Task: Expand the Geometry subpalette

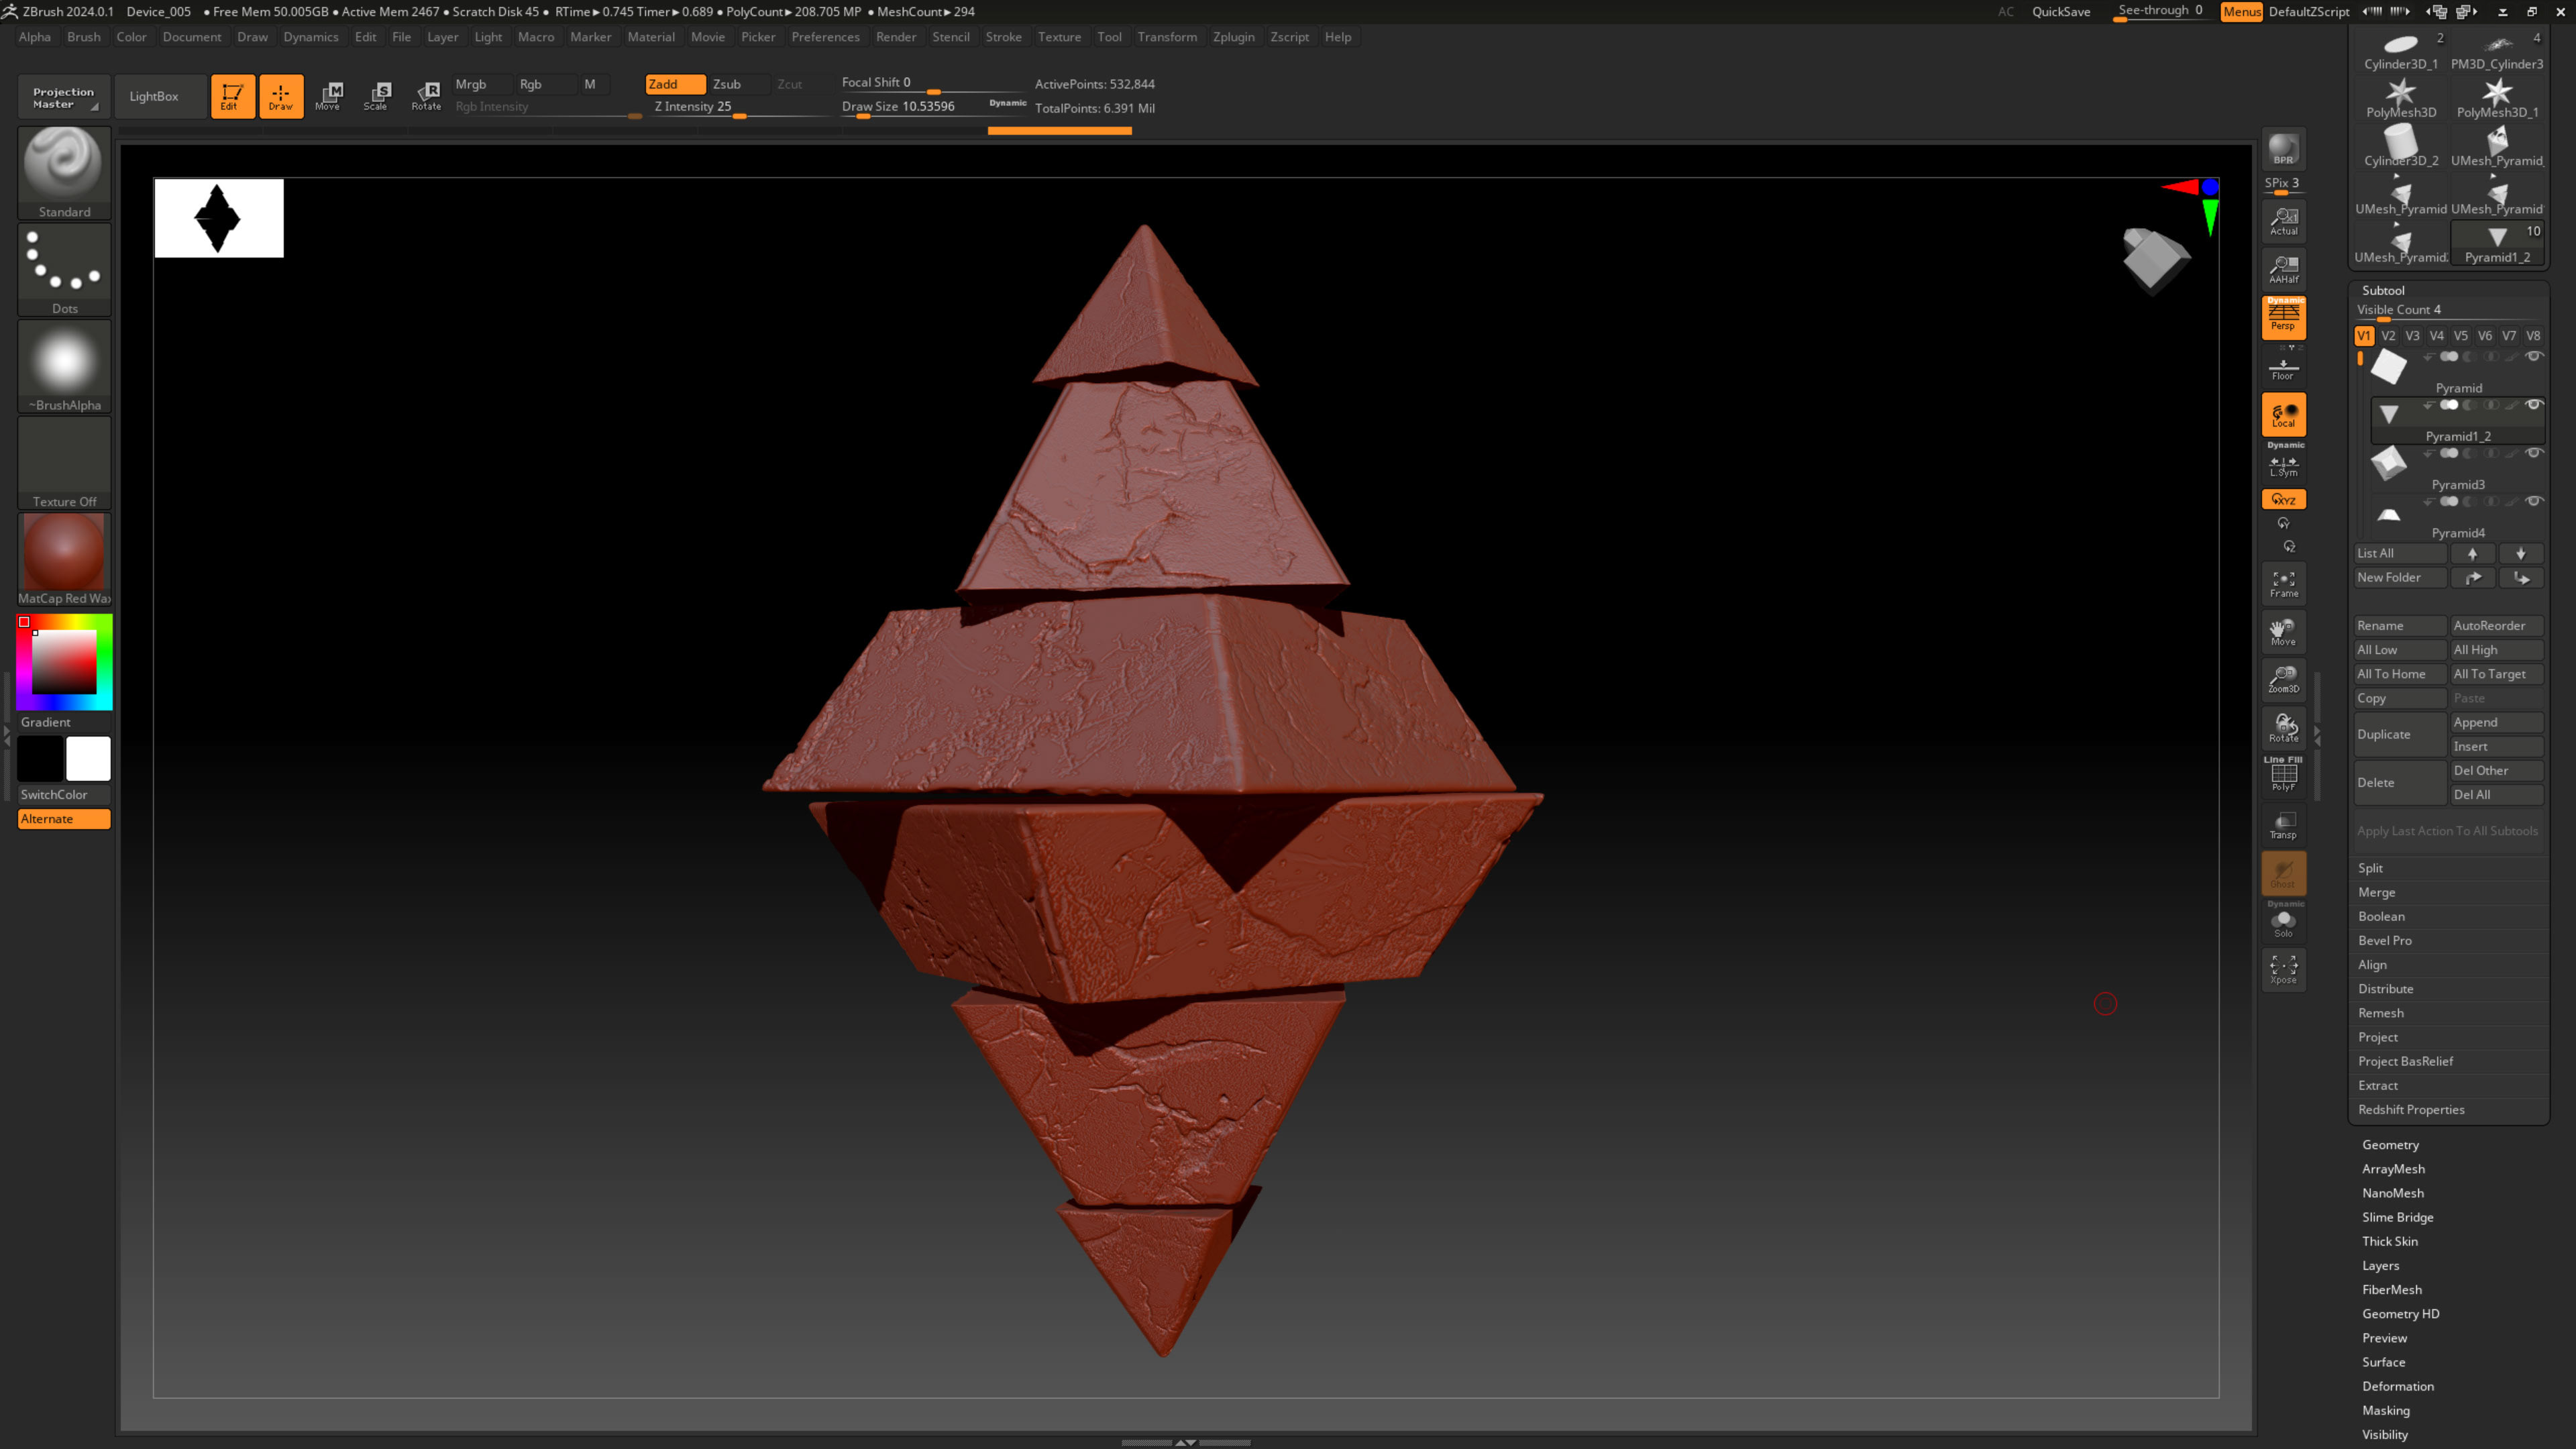Action: (x=2390, y=1145)
